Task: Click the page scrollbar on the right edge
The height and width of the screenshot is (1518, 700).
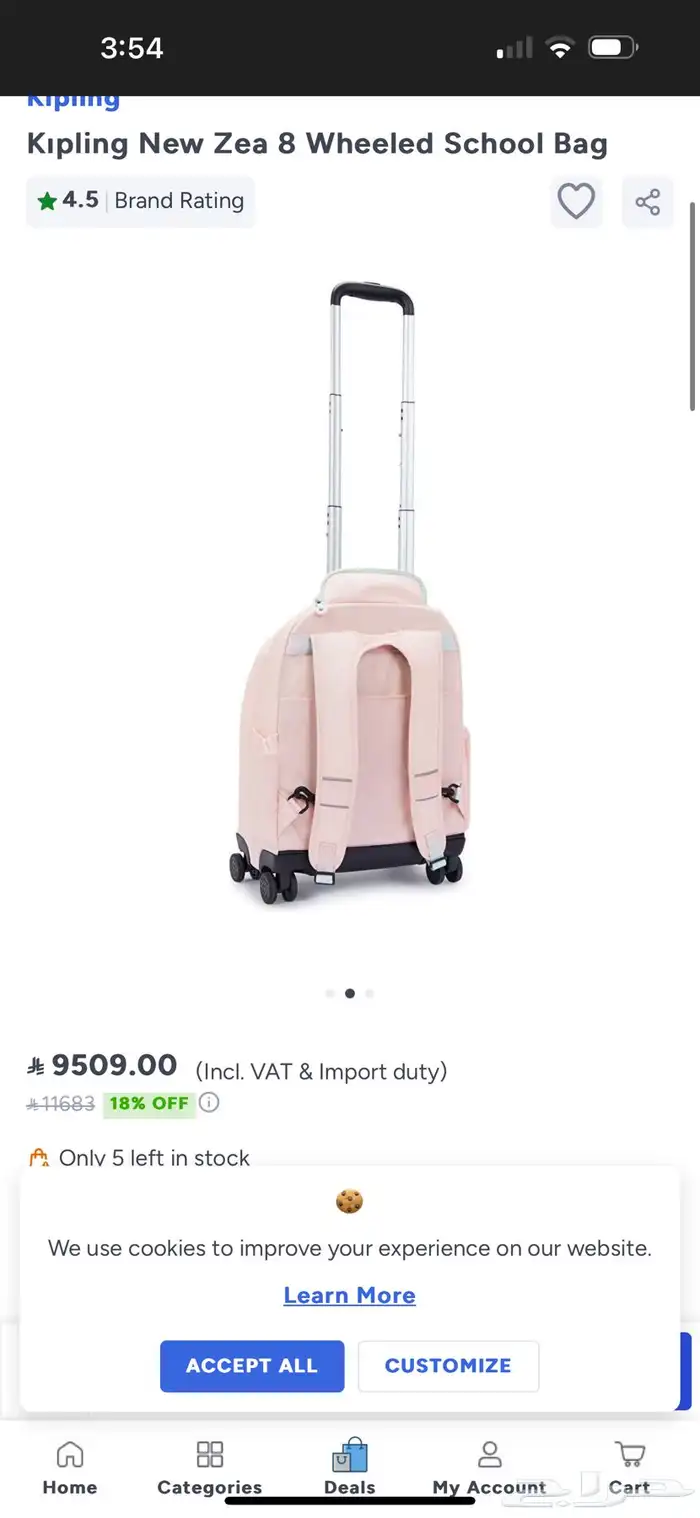Action: pos(692,305)
